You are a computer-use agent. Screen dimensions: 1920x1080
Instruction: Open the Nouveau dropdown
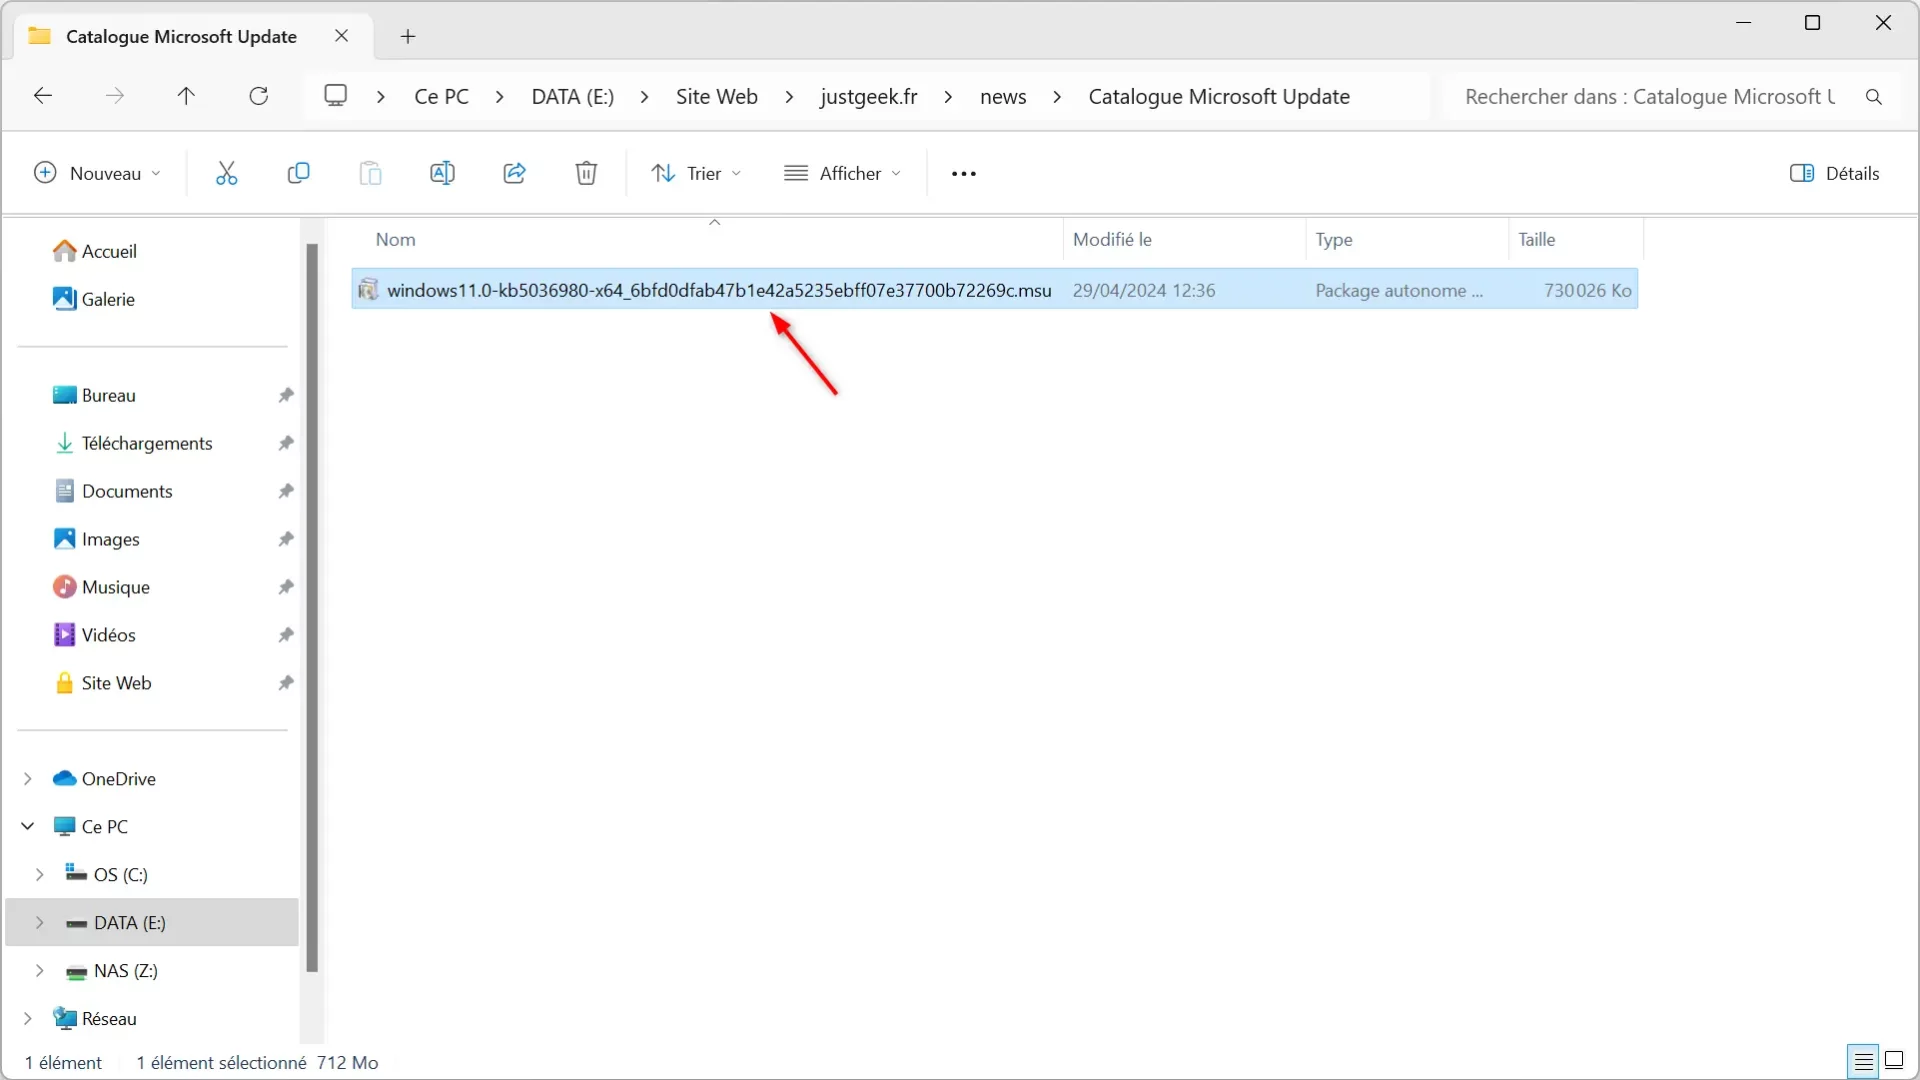[x=97, y=173]
